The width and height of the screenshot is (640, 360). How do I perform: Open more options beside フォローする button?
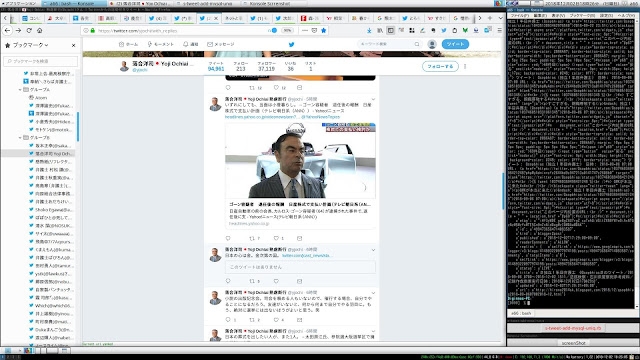pyautogui.click(x=465, y=66)
